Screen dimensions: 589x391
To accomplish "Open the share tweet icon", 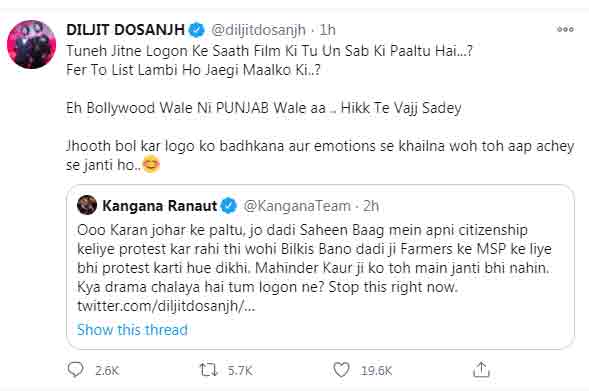I will click(x=481, y=370).
